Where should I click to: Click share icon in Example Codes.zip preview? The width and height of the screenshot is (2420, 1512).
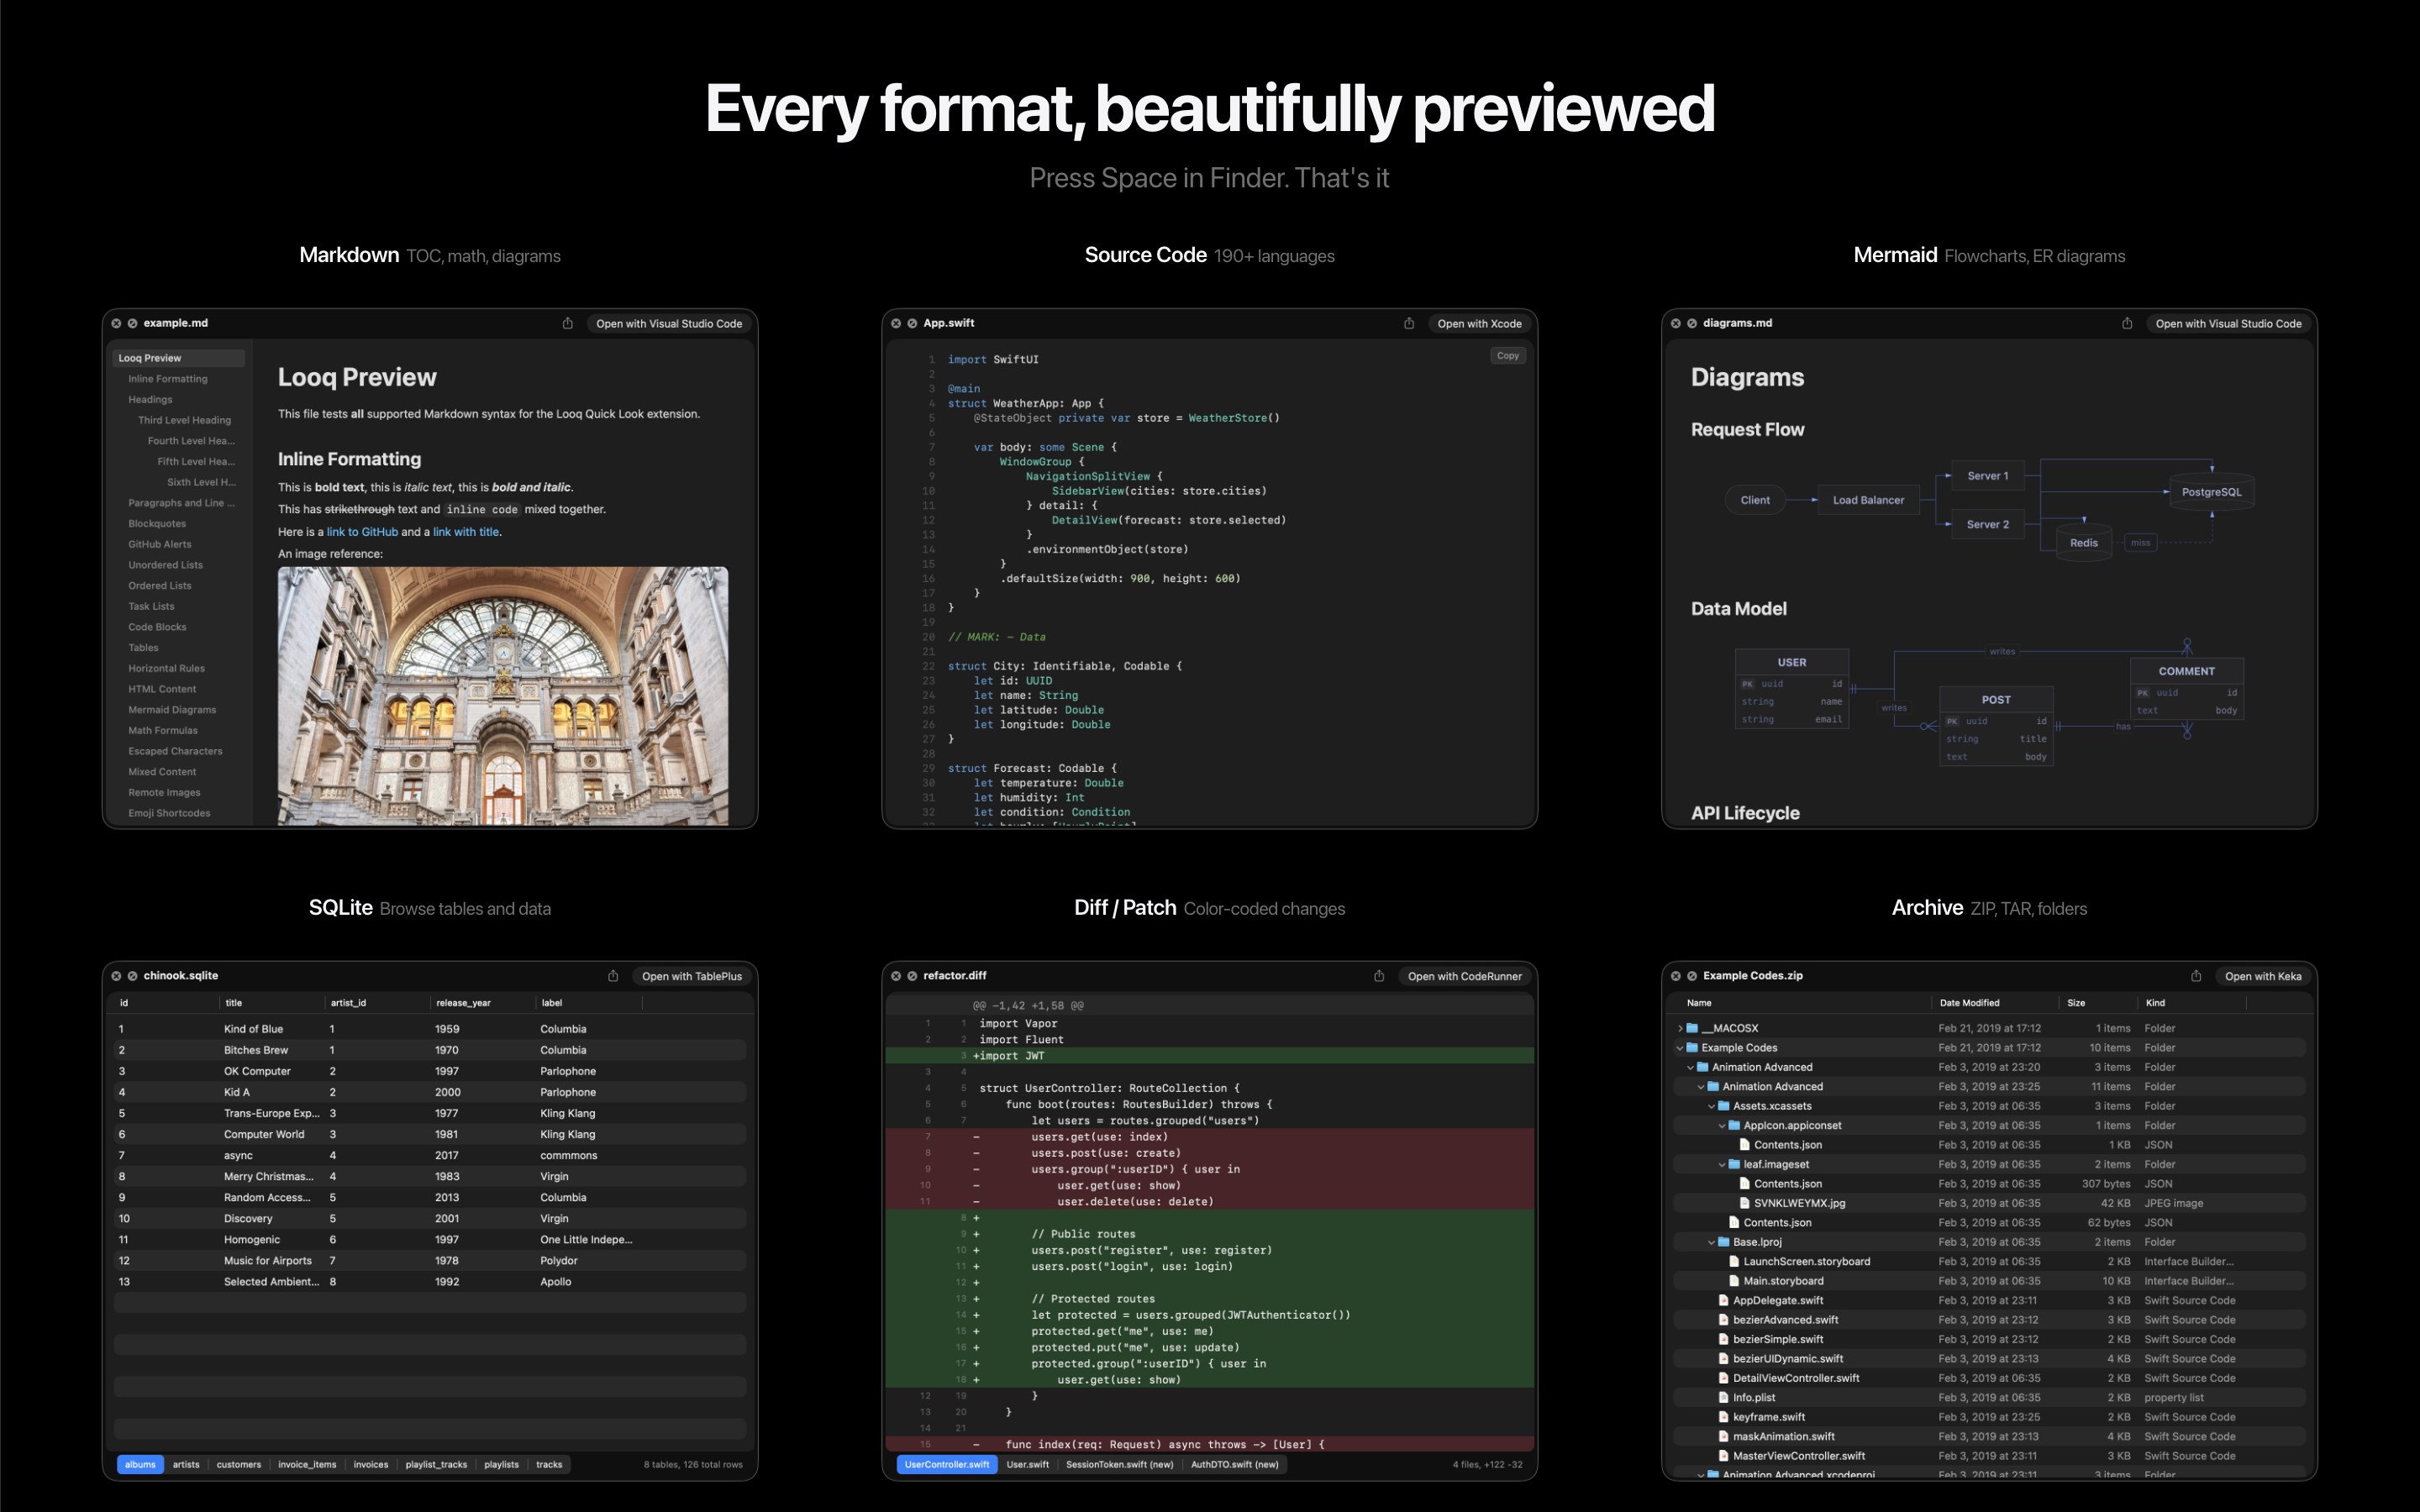pos(2195,976)
